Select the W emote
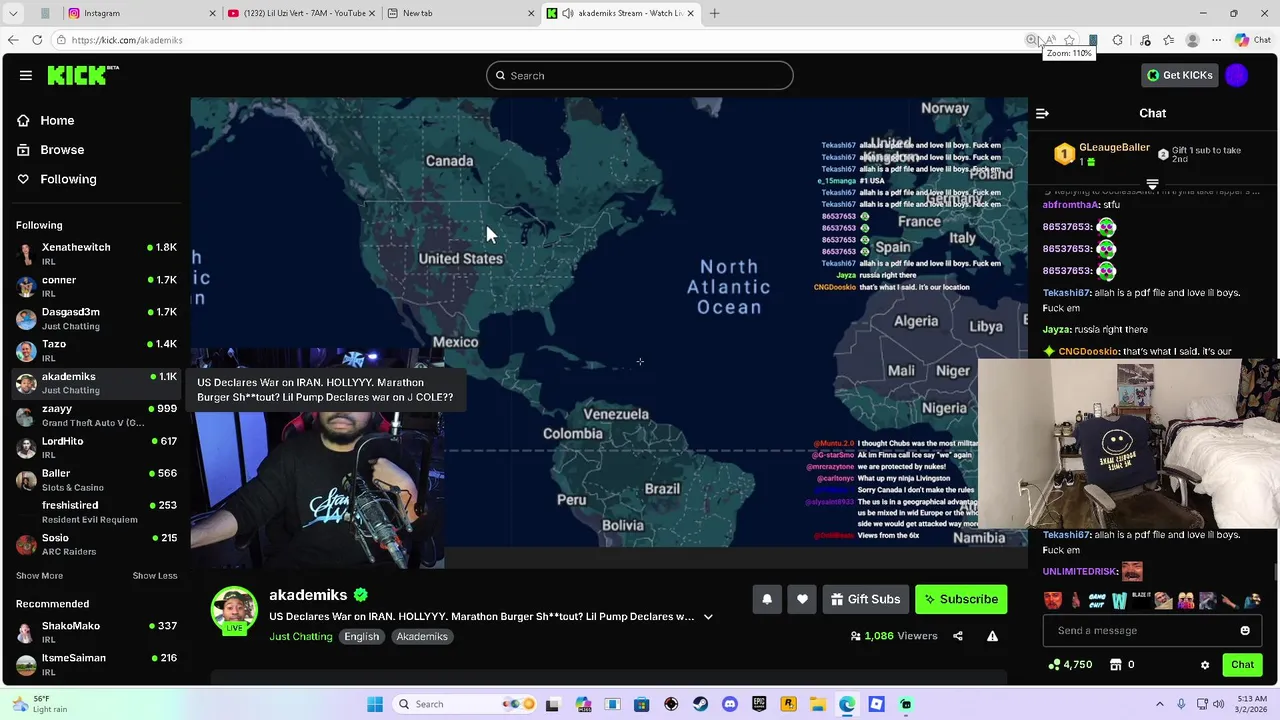The height and width of the screenshot is (720, 1280). [1119, 601]
